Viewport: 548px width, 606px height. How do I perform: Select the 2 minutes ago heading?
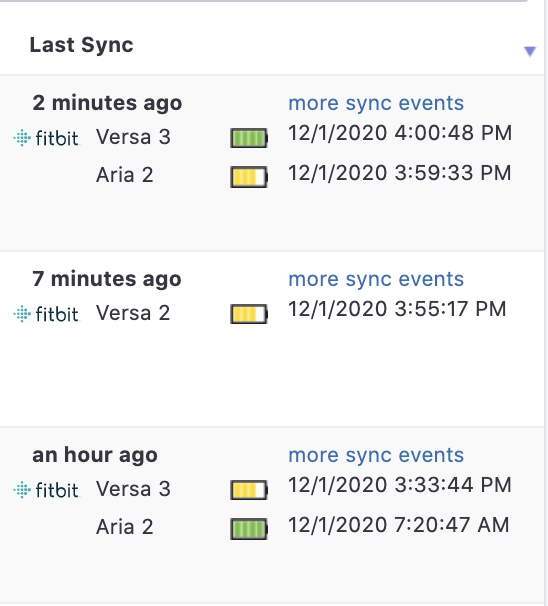[107, 104]
